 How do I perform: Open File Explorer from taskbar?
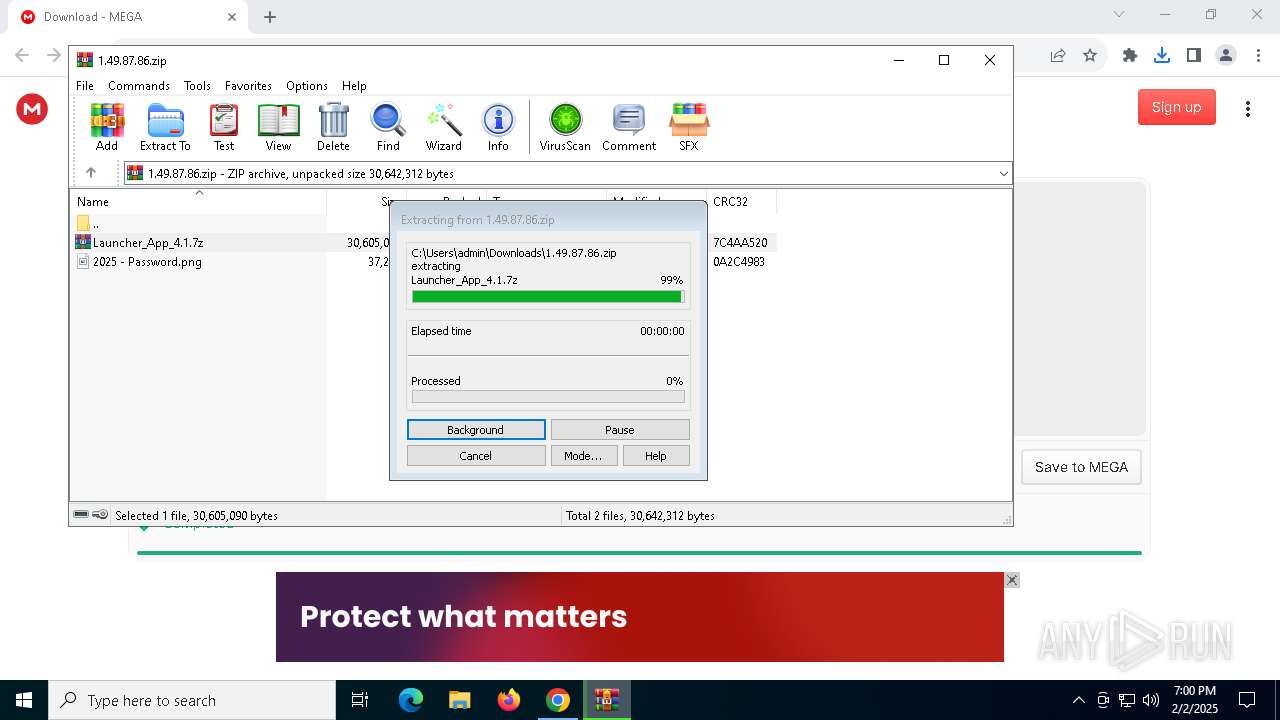[x=460, y=700]
